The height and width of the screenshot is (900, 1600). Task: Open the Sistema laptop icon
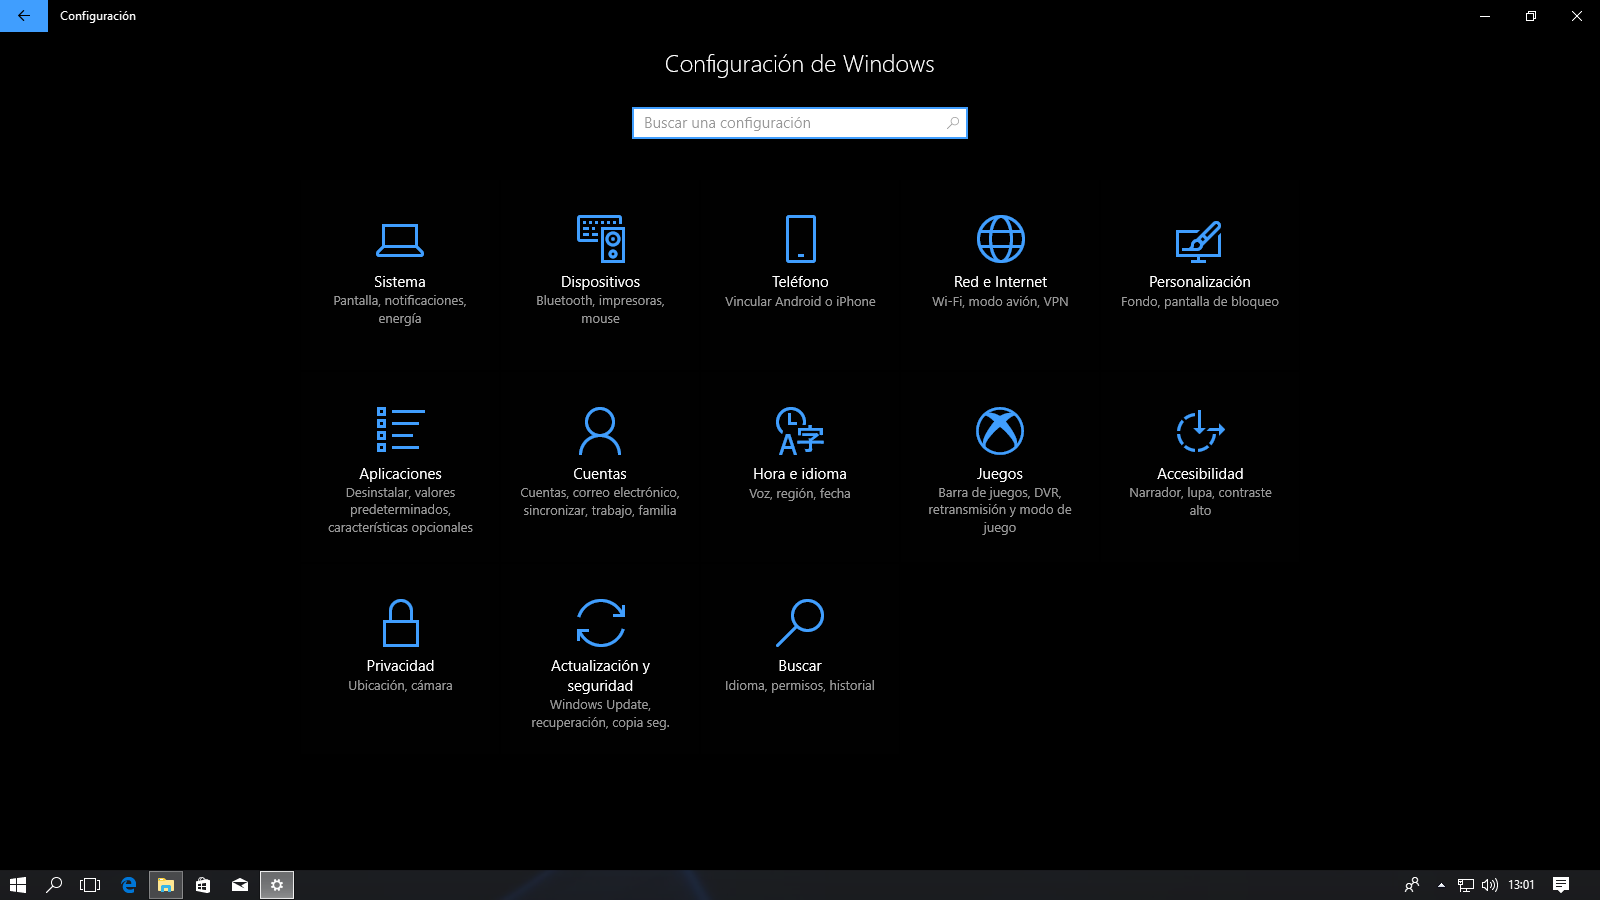point(400,239)
